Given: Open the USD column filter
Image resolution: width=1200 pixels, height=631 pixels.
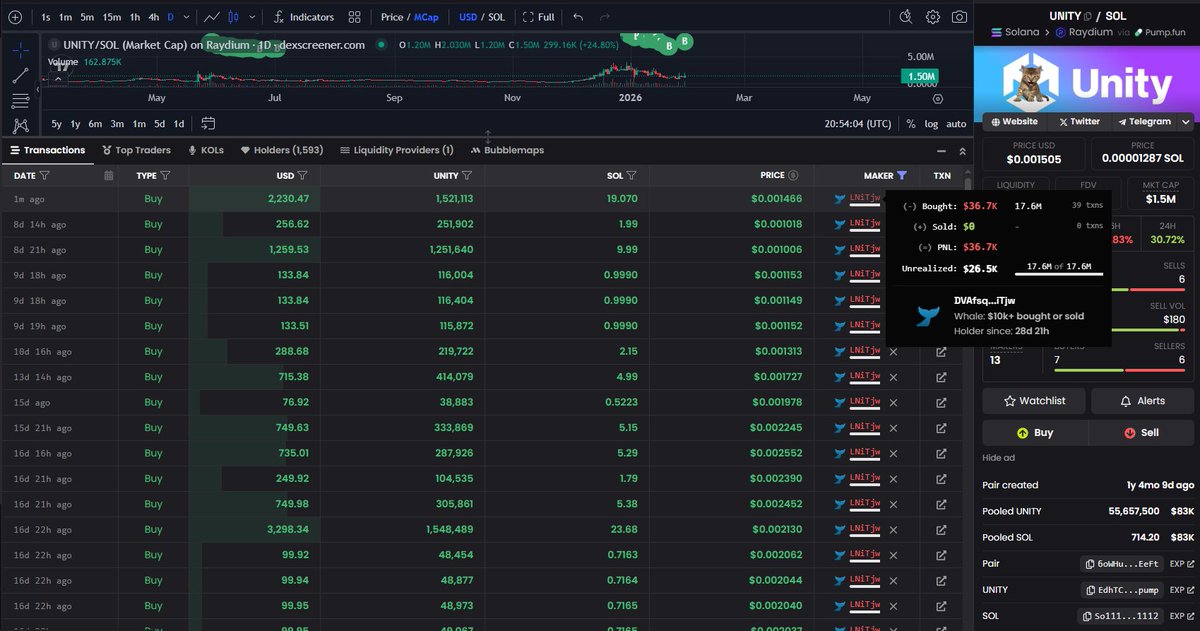Looking at the screenshot, I should [x=303, y=175].
